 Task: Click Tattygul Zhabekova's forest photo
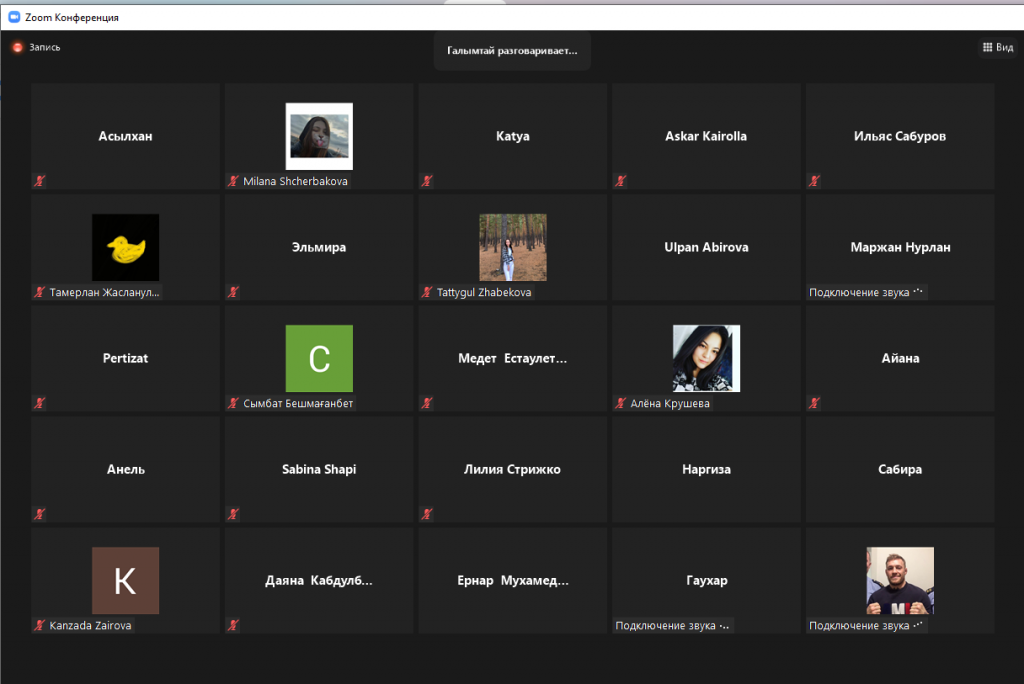coord(512,247)
